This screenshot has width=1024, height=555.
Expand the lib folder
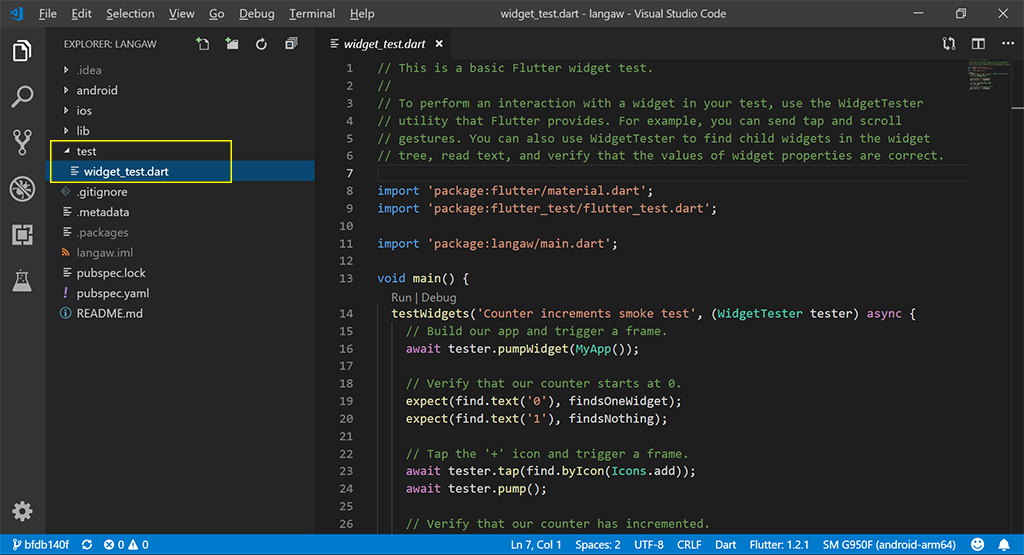[83, 131]
